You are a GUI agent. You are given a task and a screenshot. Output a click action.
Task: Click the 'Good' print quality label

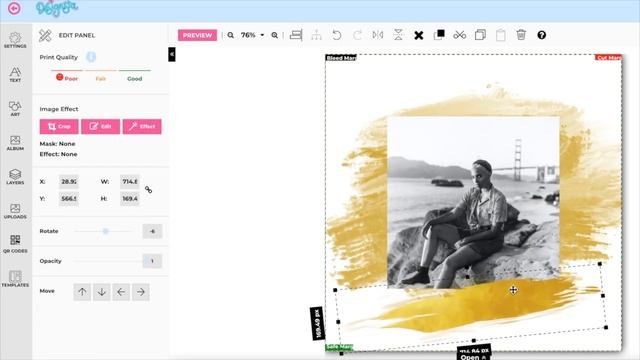[135, 79]
